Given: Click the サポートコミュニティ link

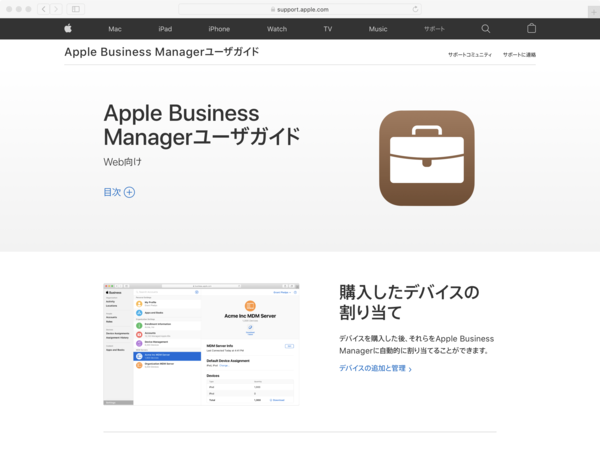Looking at the screenshot, I should [x=470, y=55].
